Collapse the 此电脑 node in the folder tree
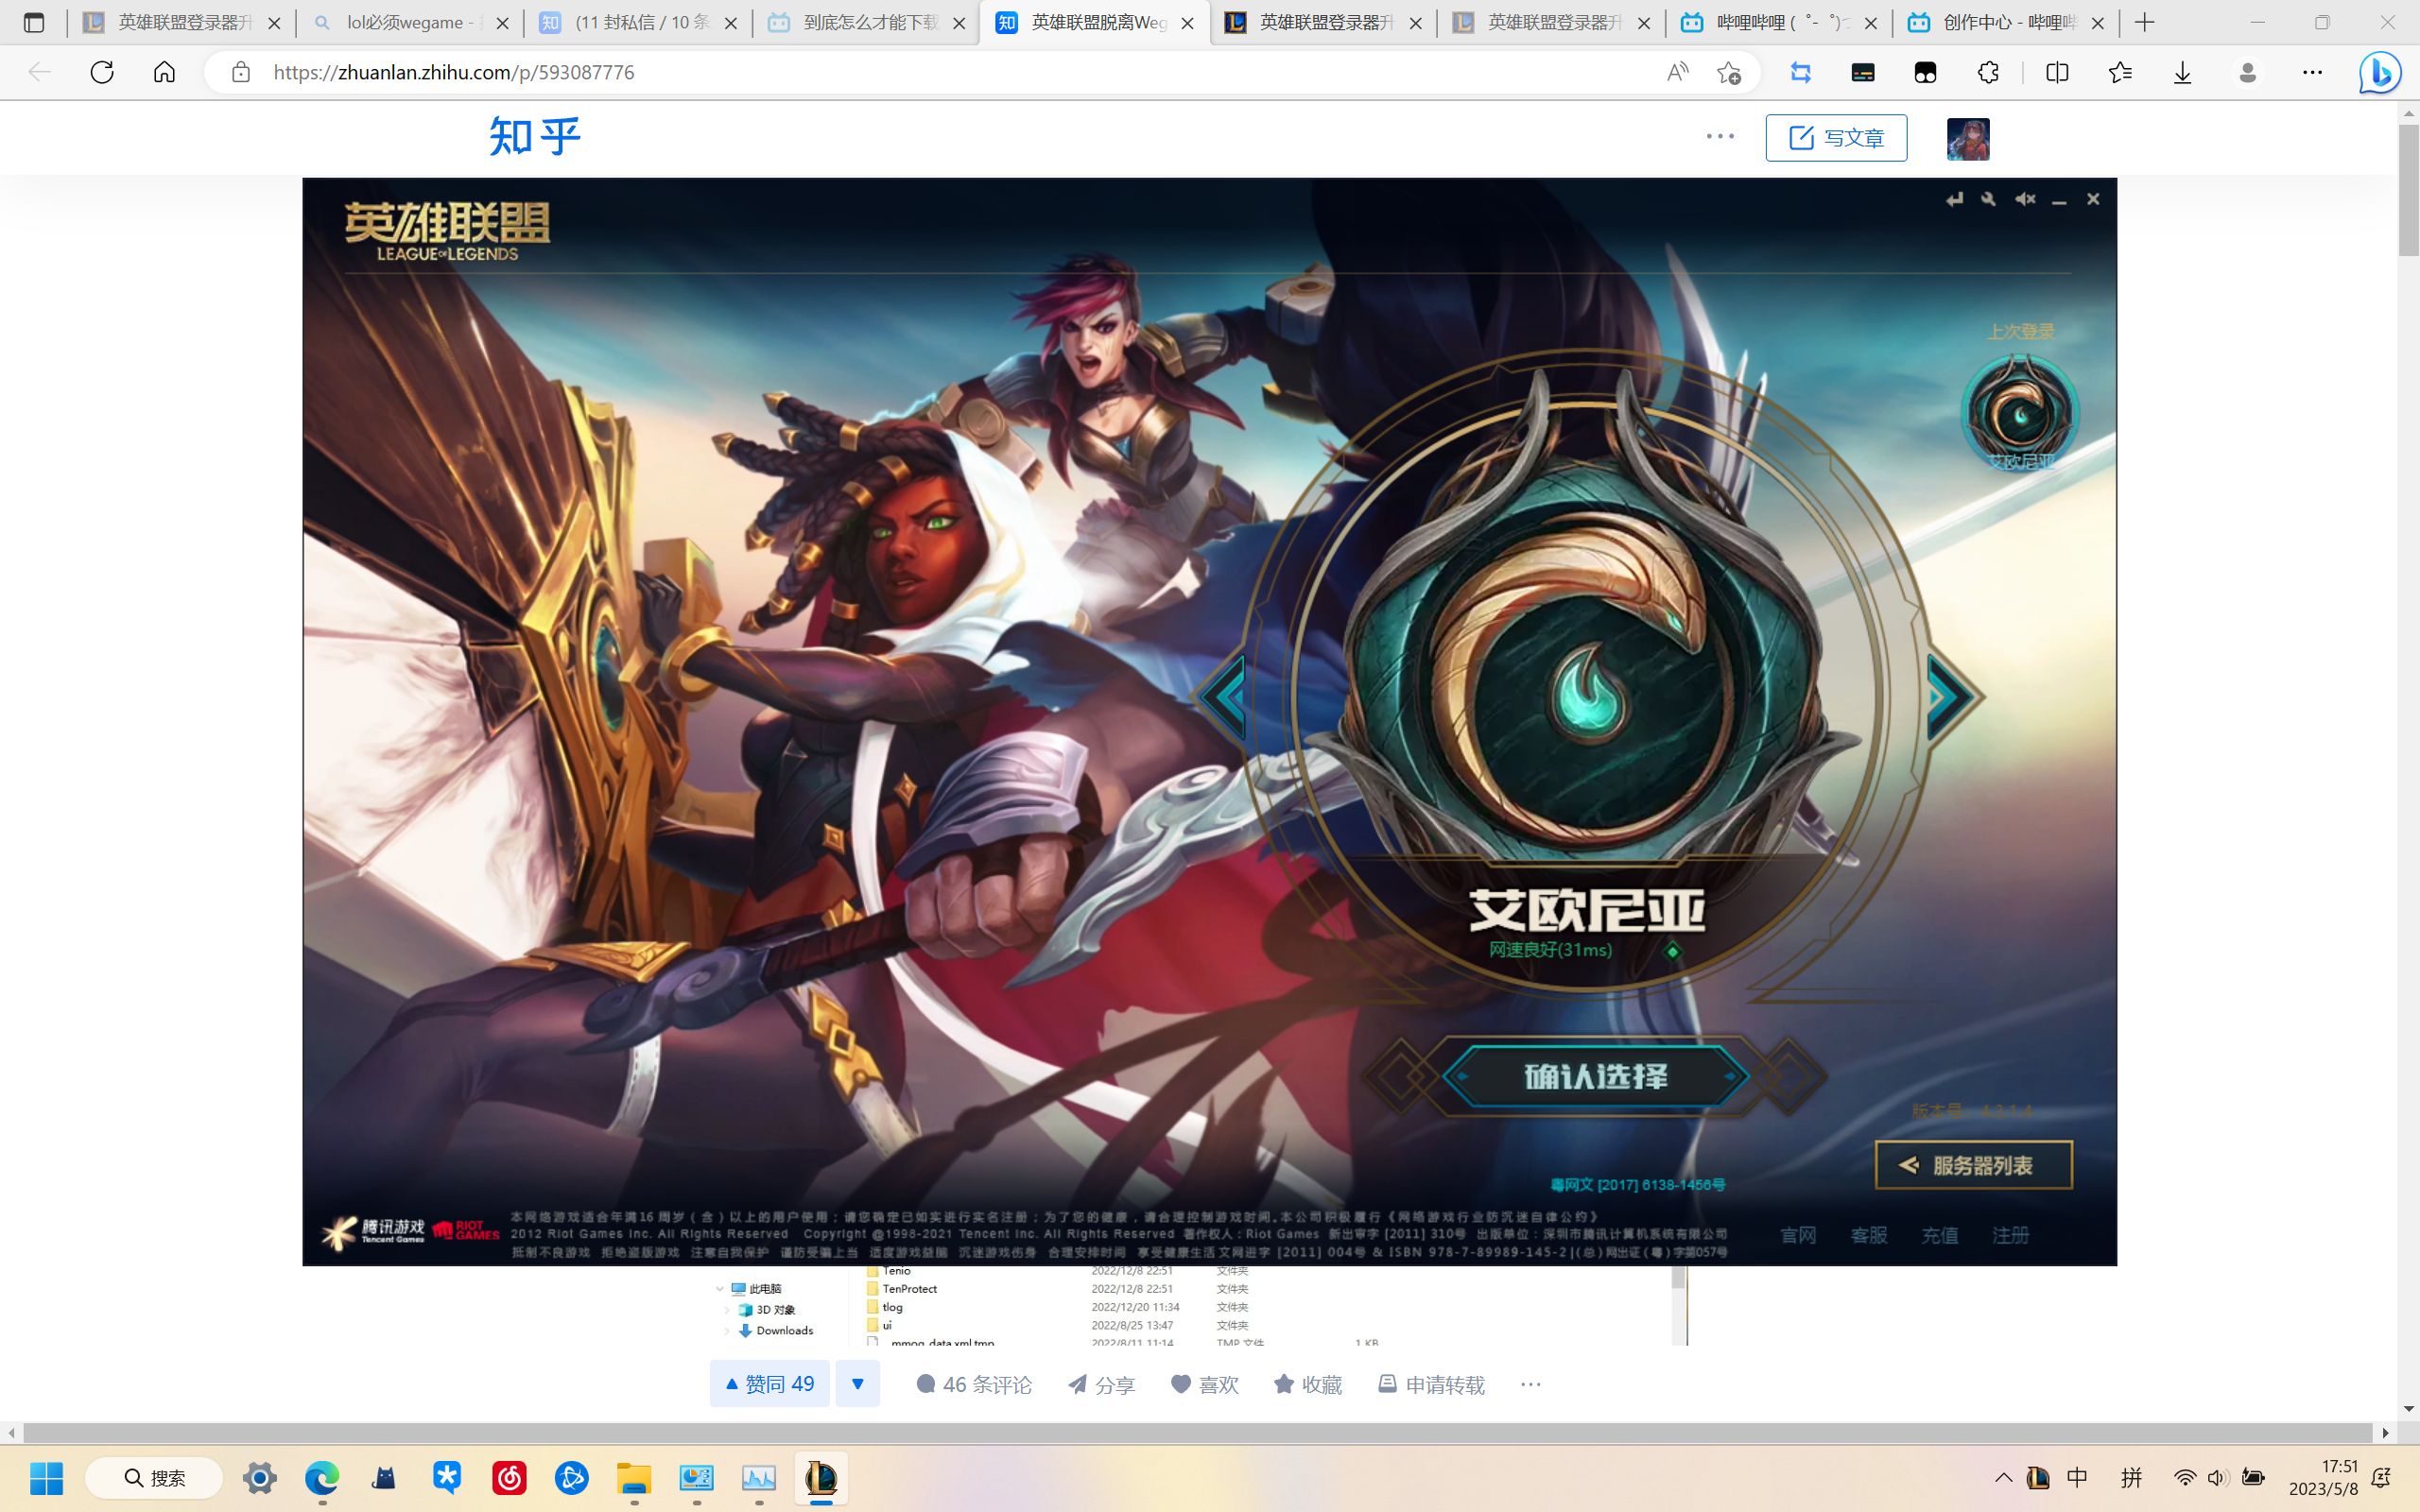 point(722,1288)
